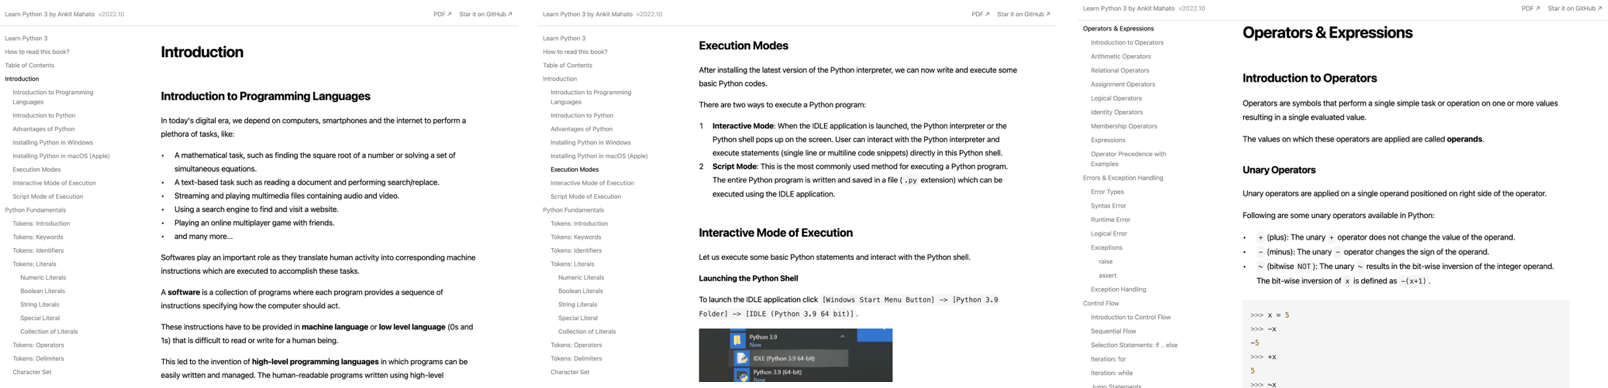Open 'Tokens: Identifiers' in Execution Modes page sidebar
This screenshot has height=388, width=1608.
click(577, 250)
